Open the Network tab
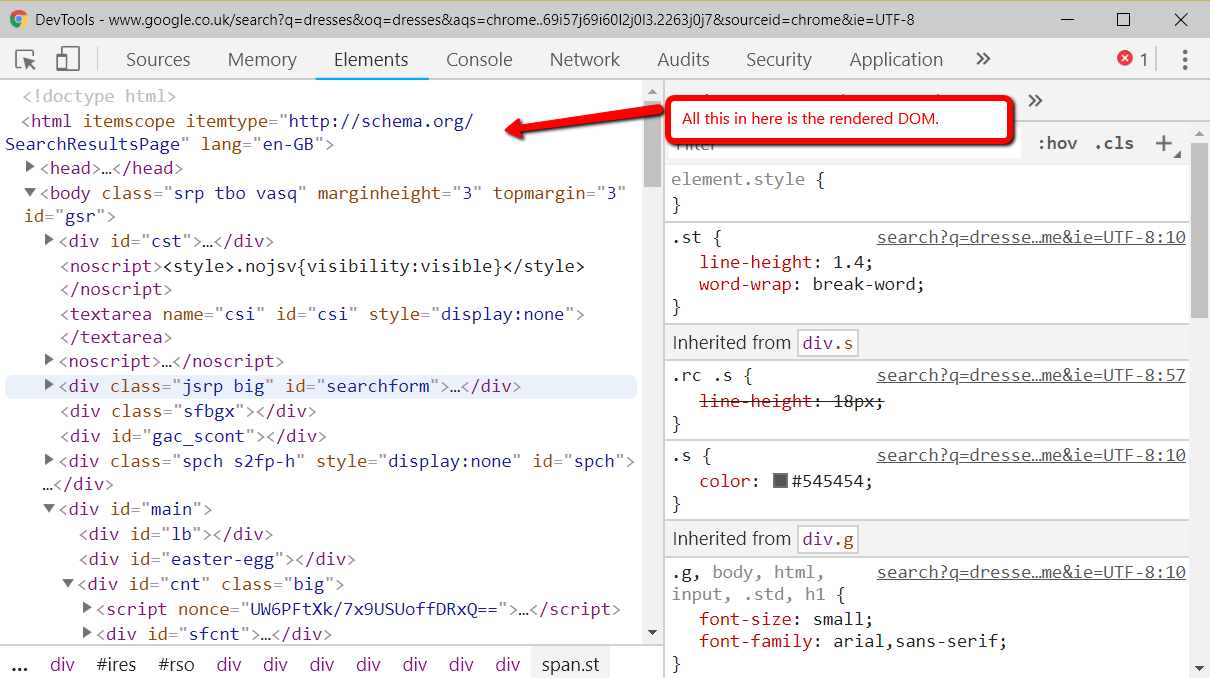1210x678 pixels. 584,60
